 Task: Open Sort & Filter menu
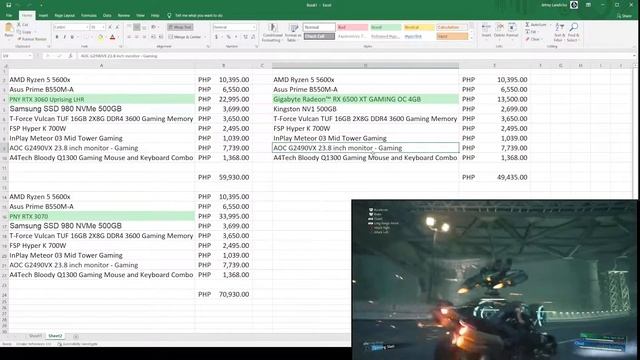click(x=560, y=32)
